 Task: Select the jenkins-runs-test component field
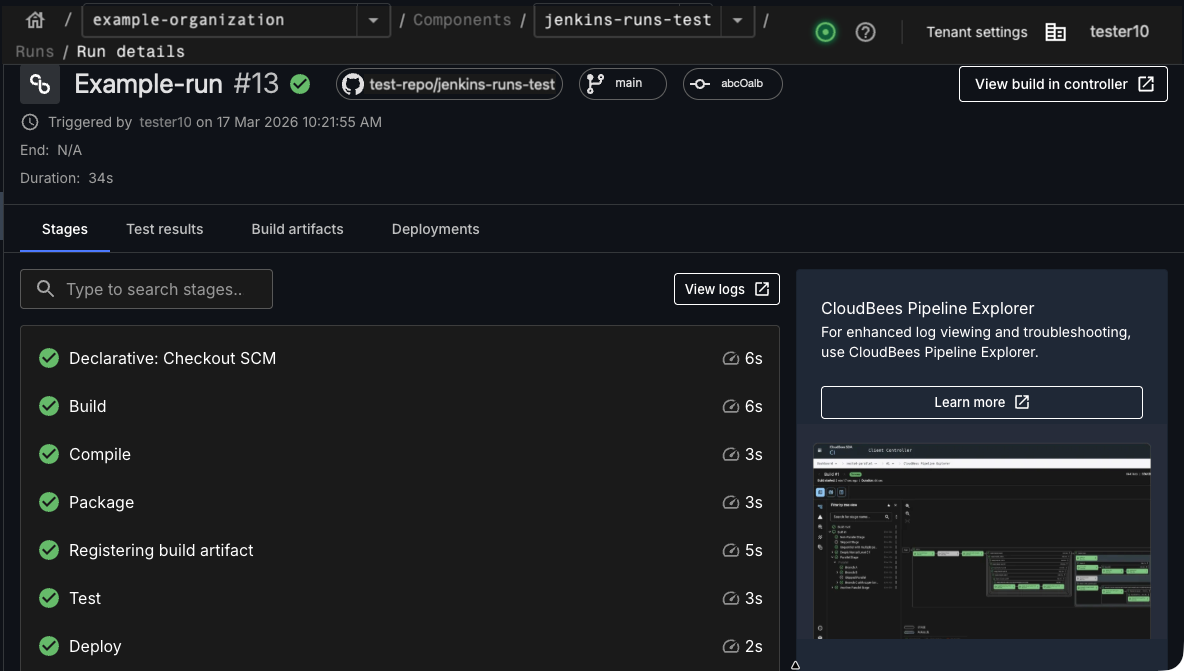click(627, 20)
